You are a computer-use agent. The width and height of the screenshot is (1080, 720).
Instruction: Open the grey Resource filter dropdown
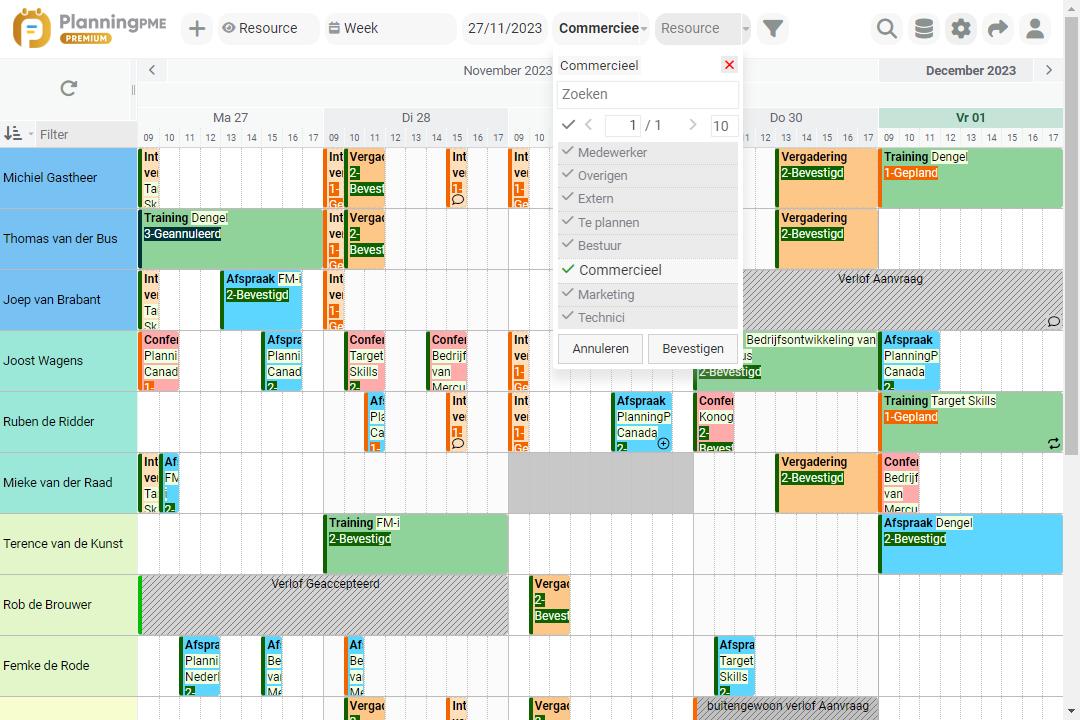[x=703, y=28]
